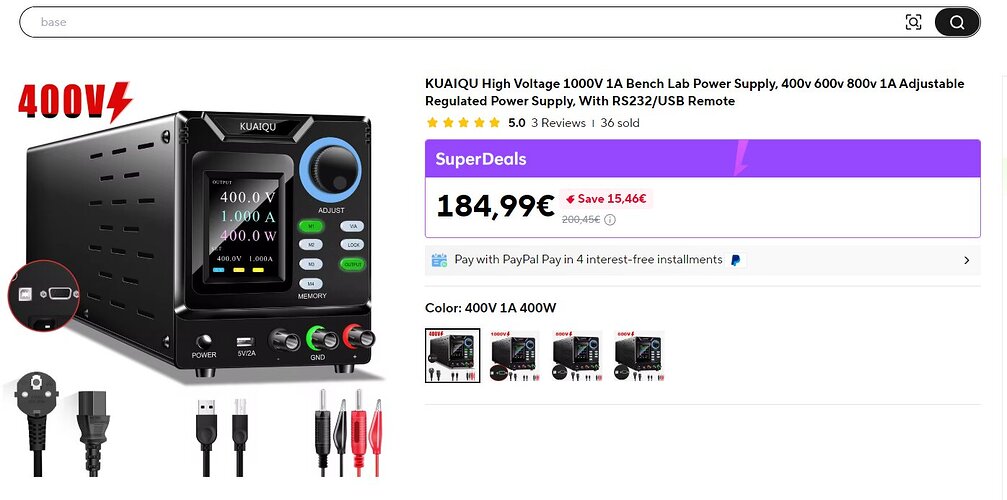Open the Pay with PayPal installments row
The width and height of the screenshot is (1007, 500).
coord(703,260)
